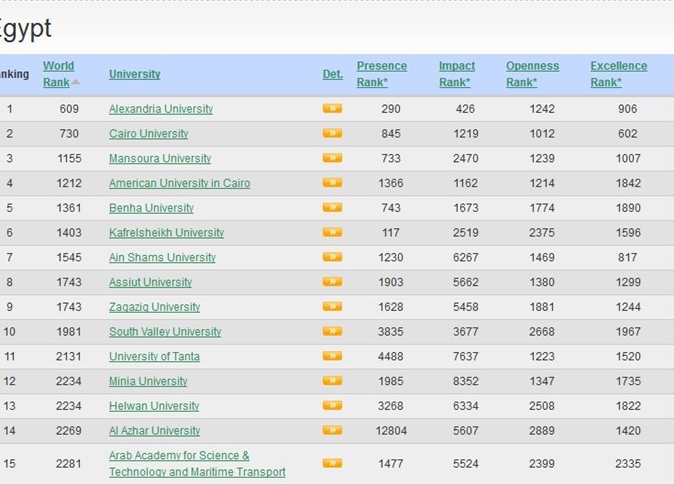Select excellence rank value 2335
This screenshot has width=674, height=485.
[x=628, y=464]
